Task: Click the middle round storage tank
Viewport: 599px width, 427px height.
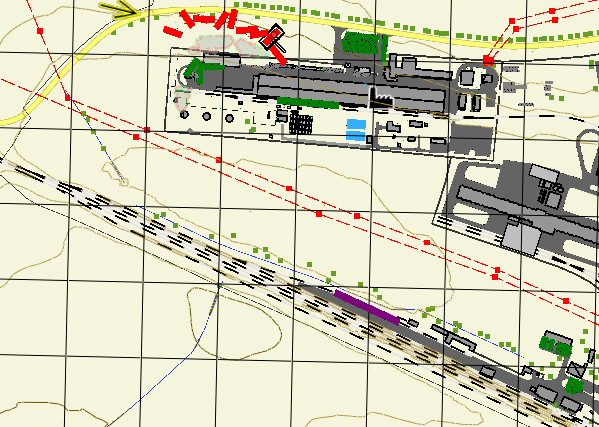Action: 207,116
